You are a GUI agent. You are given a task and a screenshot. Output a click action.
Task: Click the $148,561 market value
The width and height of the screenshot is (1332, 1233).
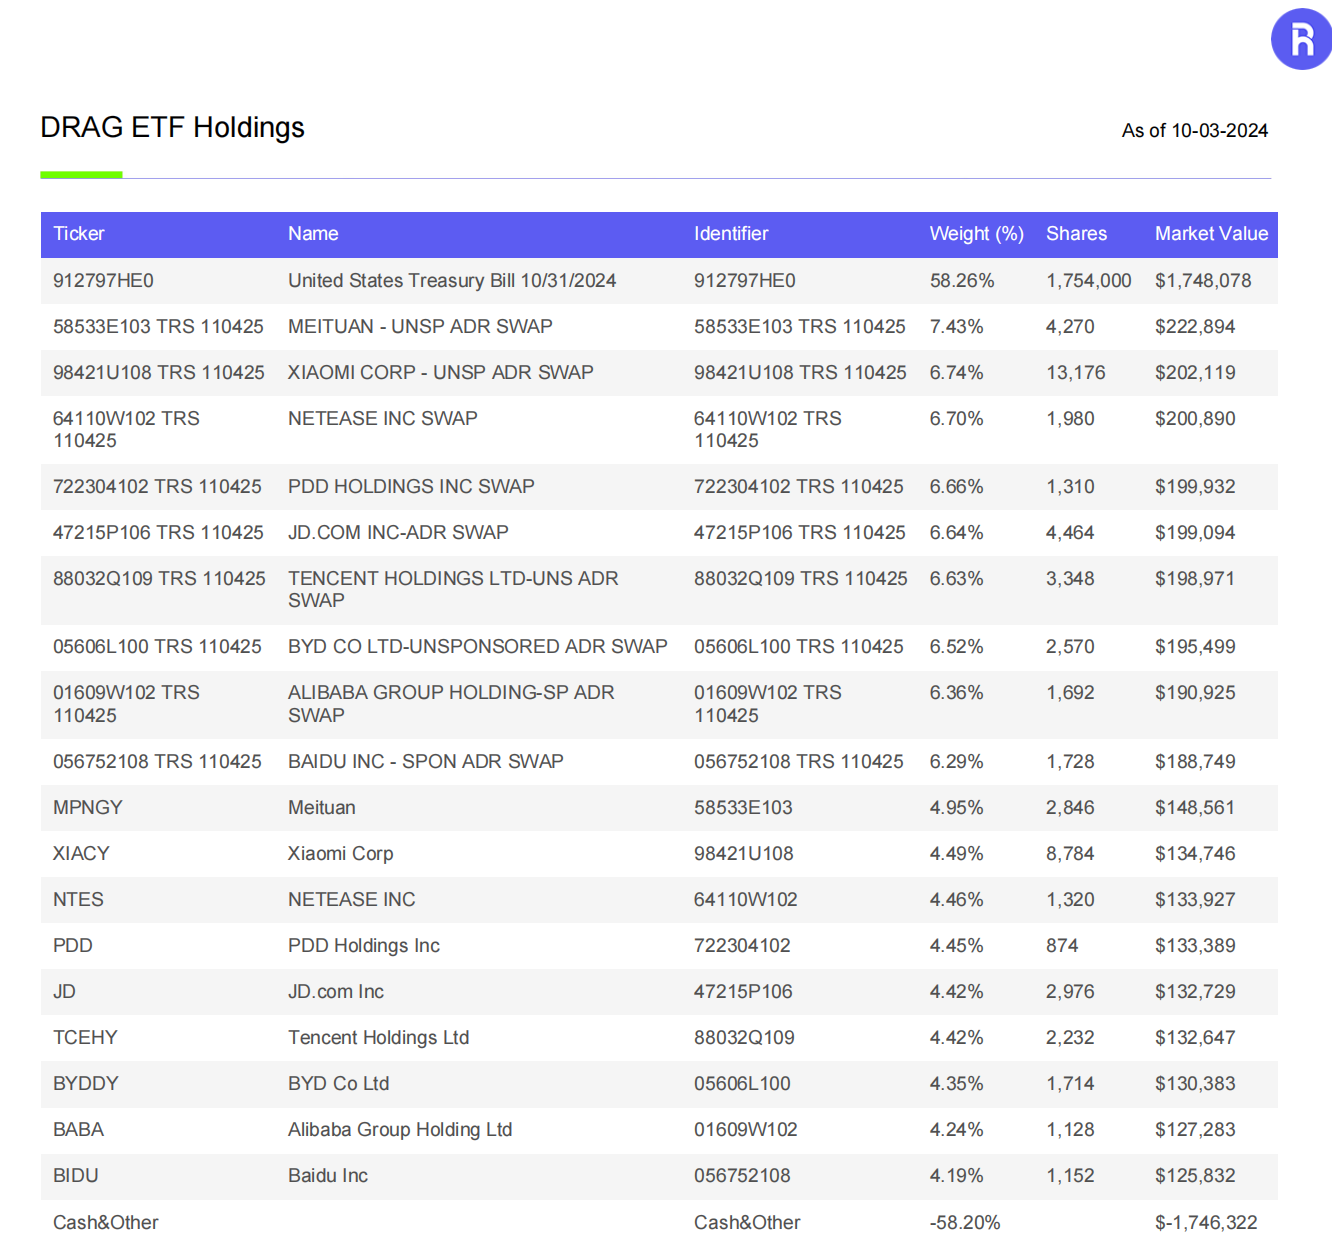coord(1195,808)
